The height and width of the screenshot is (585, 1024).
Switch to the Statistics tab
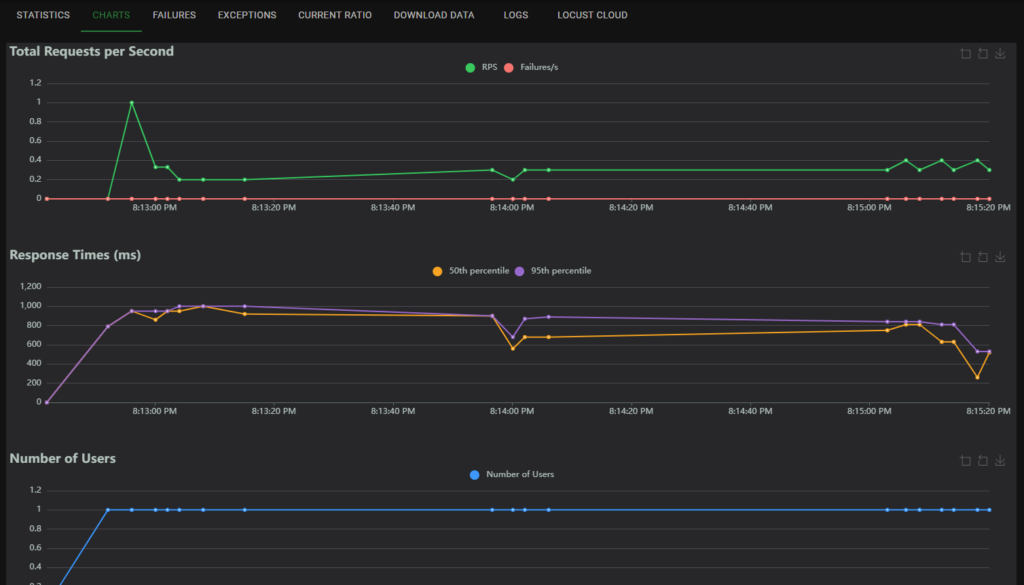(x=43, y=16)
